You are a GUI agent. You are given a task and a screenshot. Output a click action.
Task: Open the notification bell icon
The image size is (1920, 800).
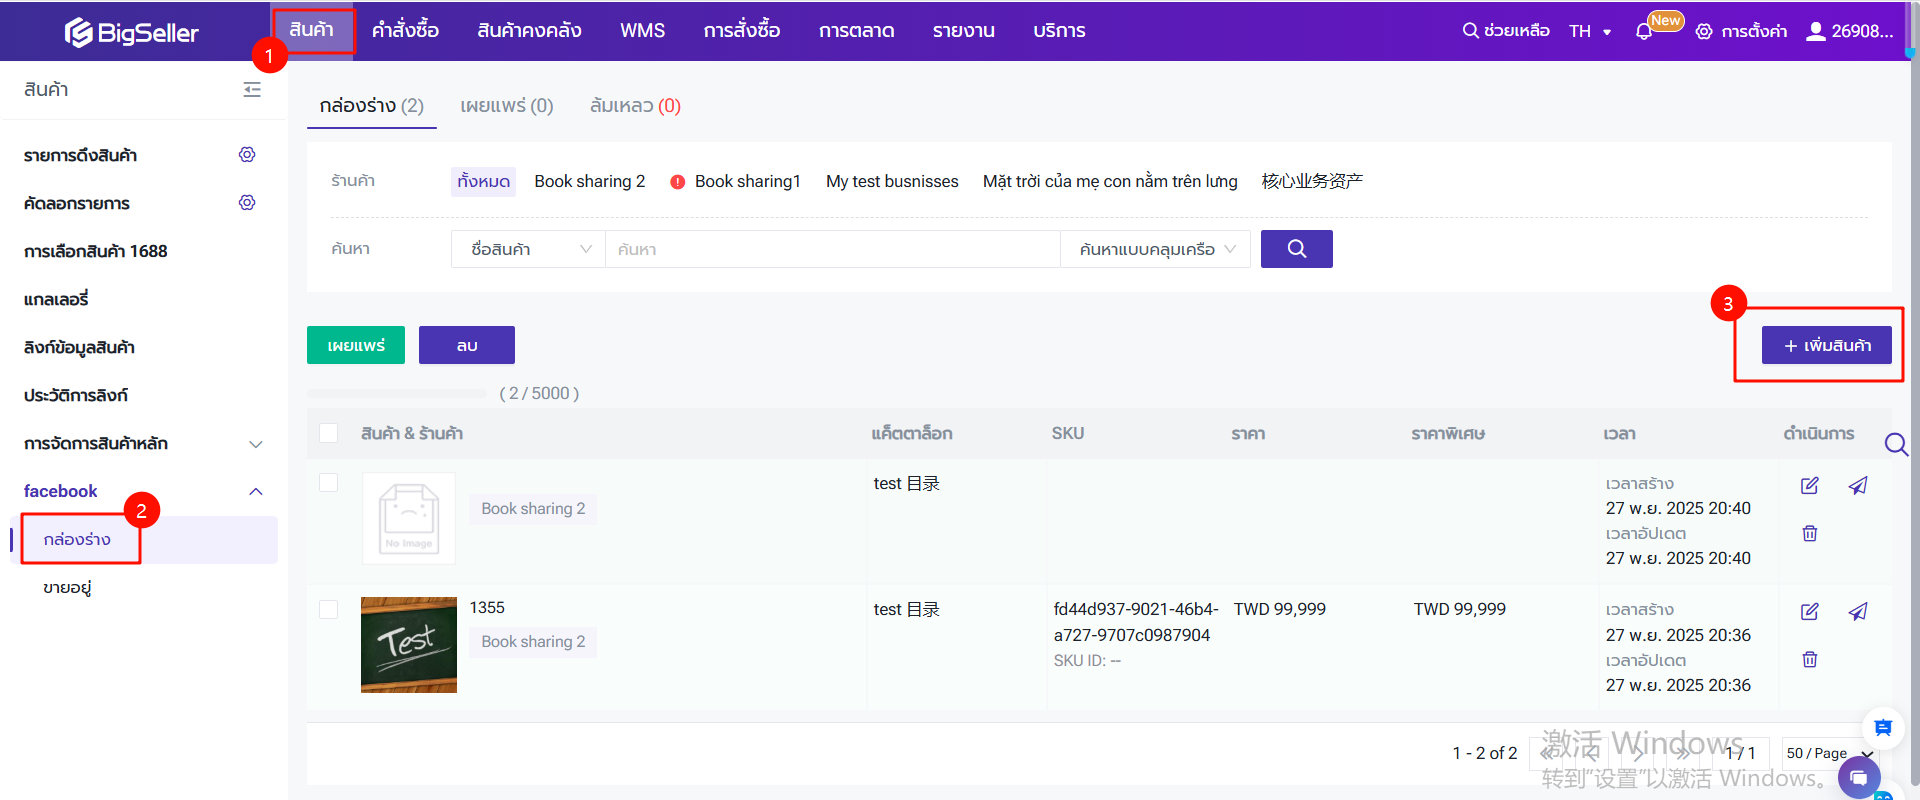tap(1643, 31)
